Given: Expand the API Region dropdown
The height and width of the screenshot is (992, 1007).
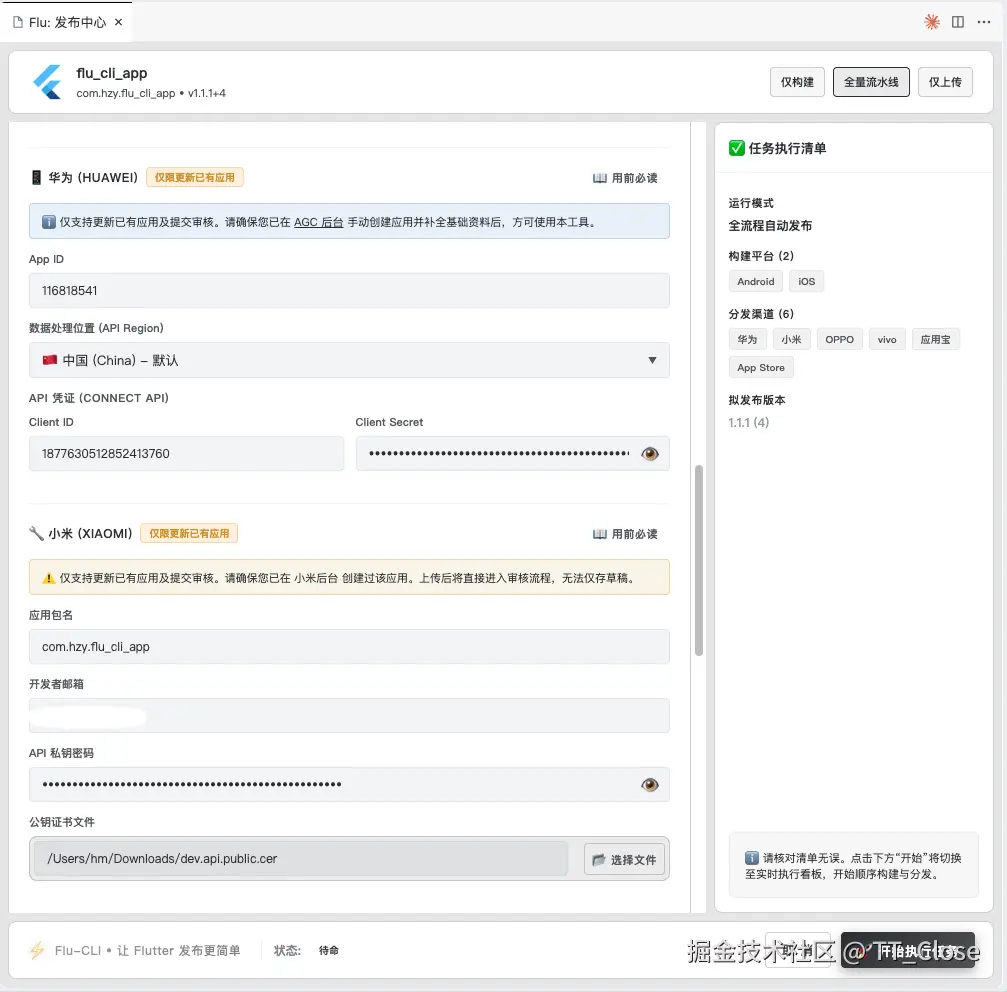Looking at the screenshot, I should click(349, 360).
